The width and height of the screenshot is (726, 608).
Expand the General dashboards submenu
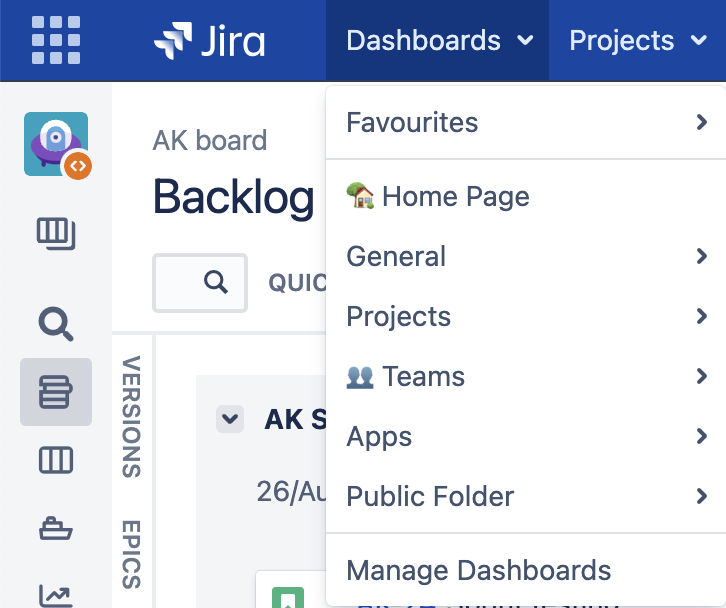[x=525, y=257]
